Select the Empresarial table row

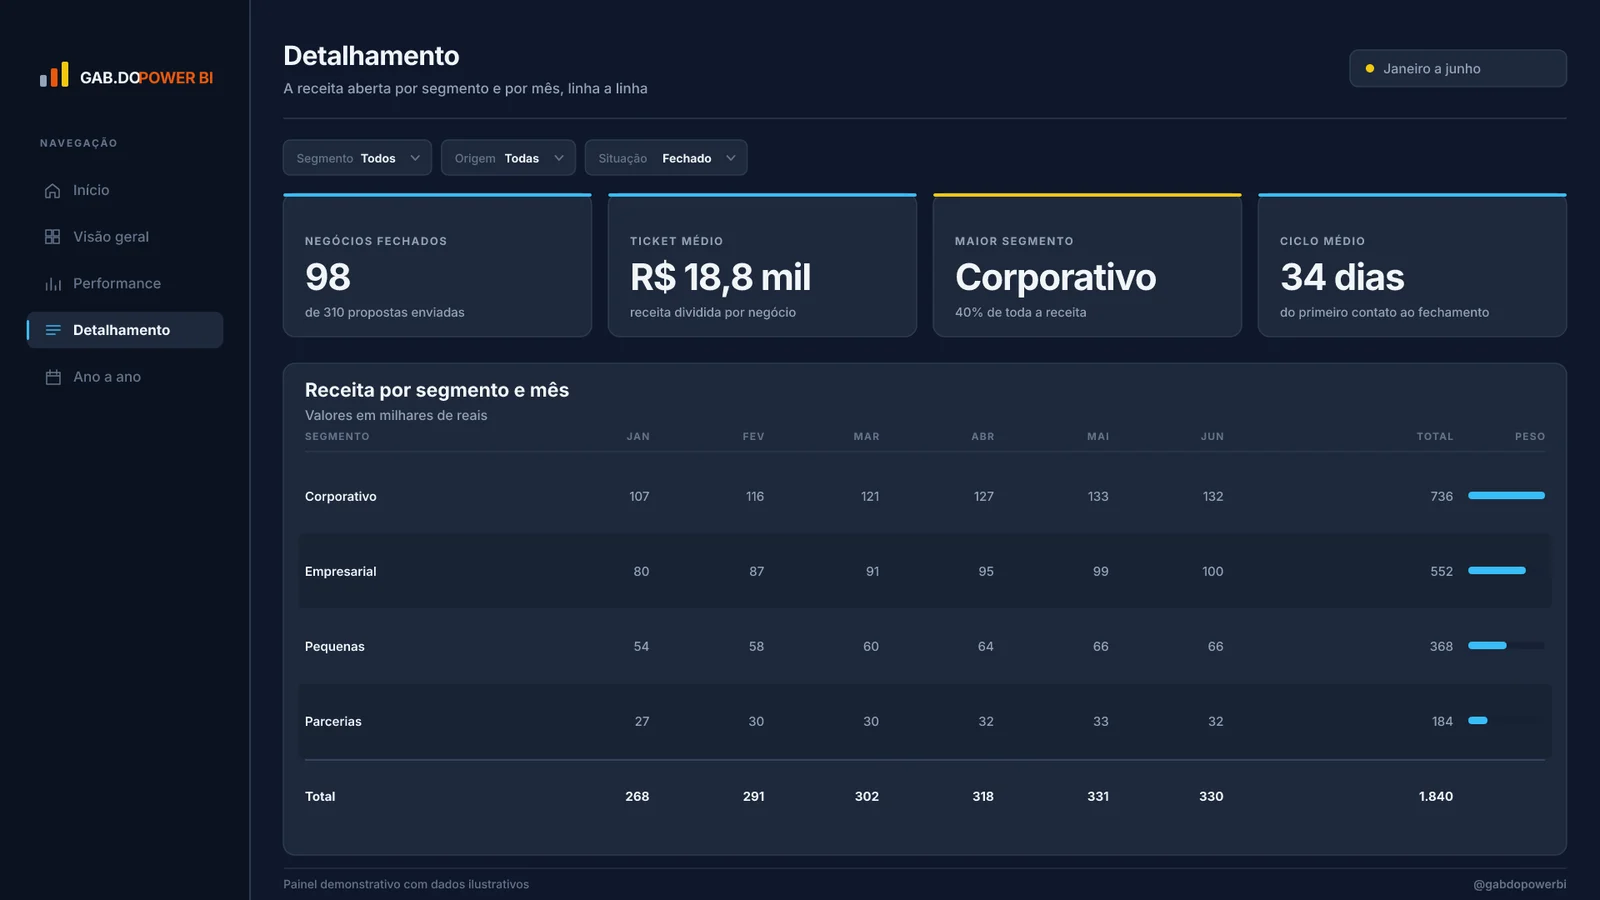coord(925,571)
